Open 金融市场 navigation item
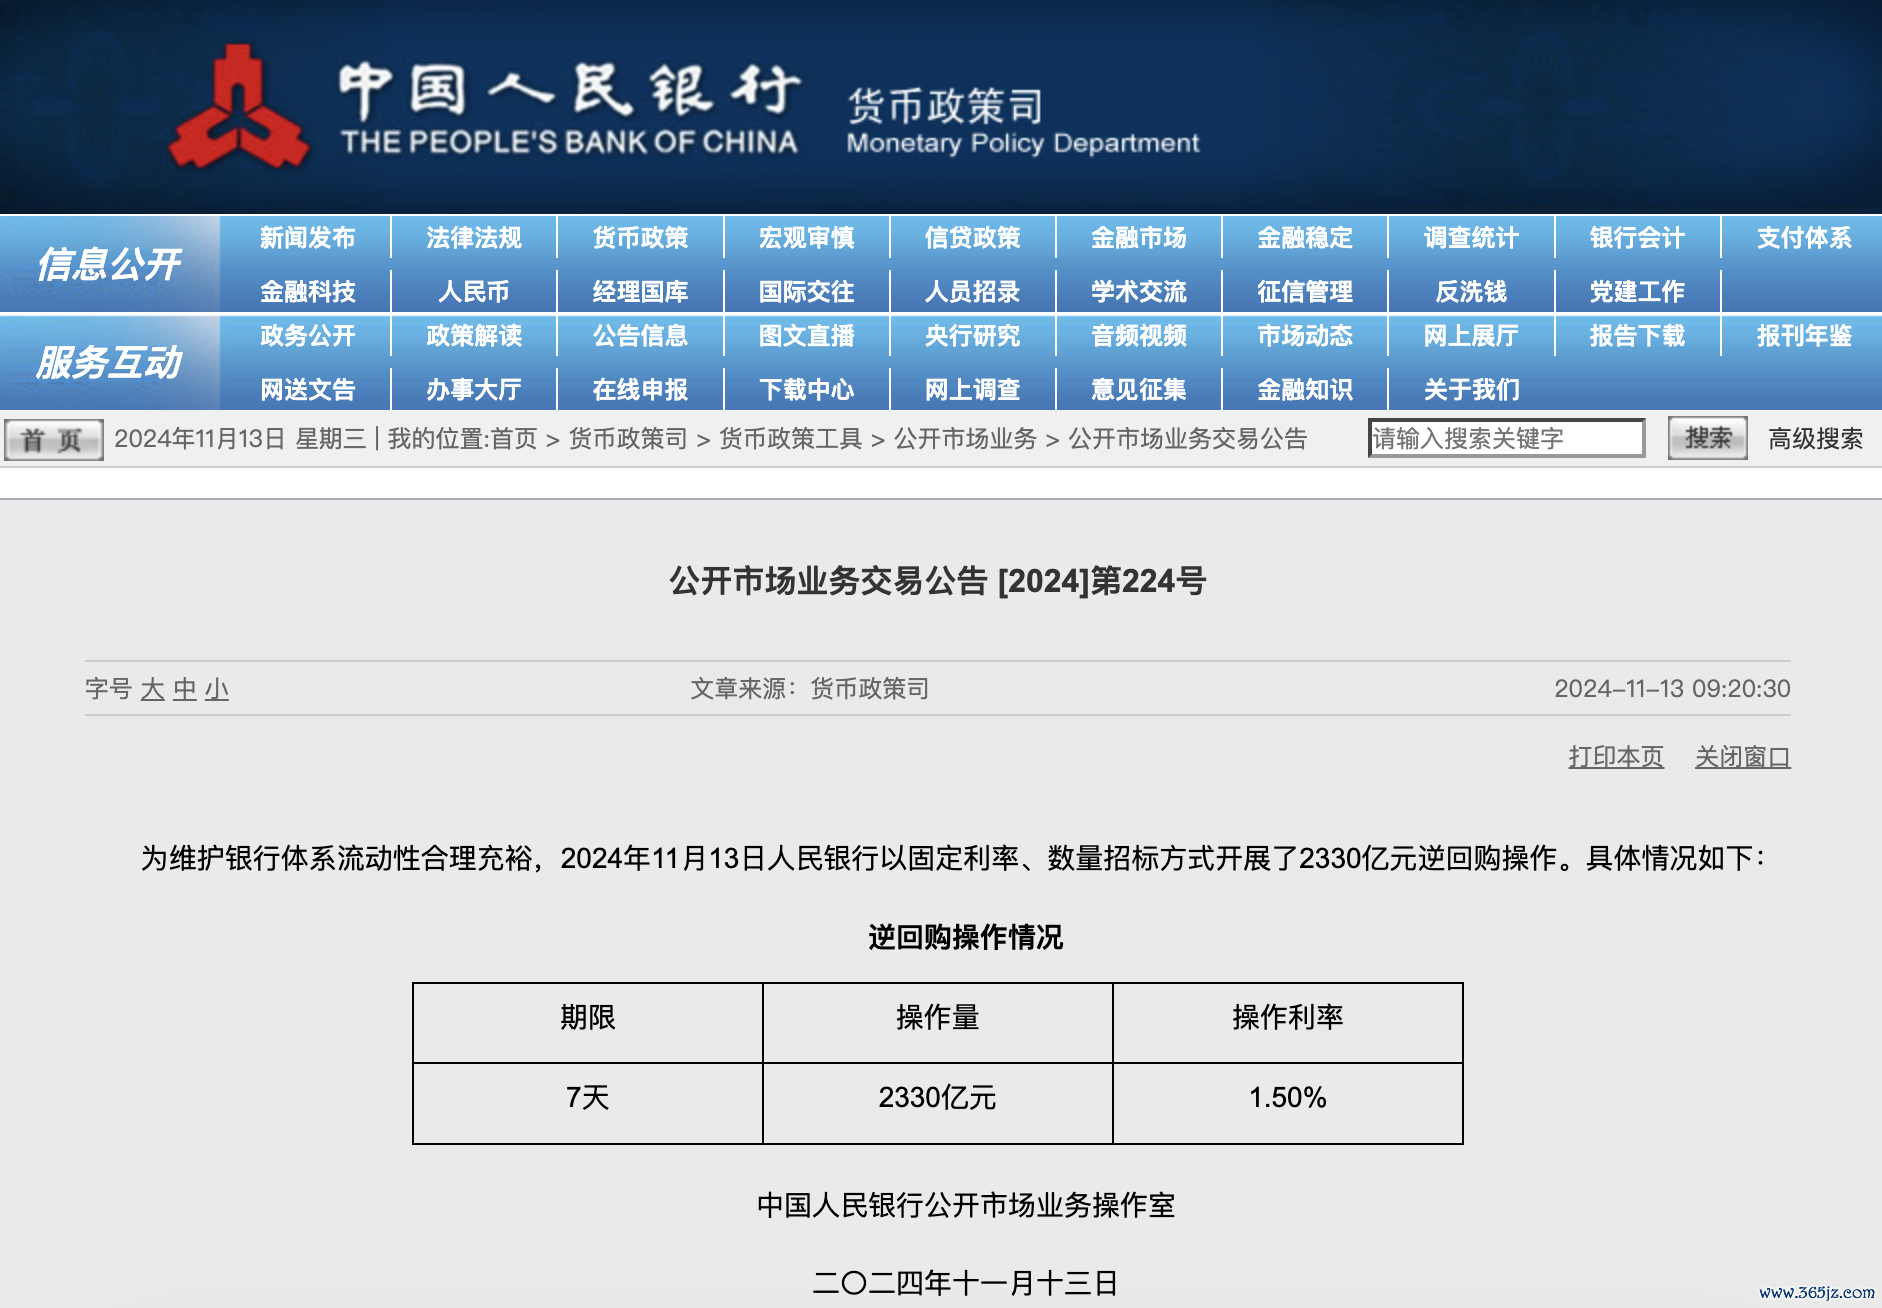Screen dimensions: 1882x1308 tap(1138, 238)
